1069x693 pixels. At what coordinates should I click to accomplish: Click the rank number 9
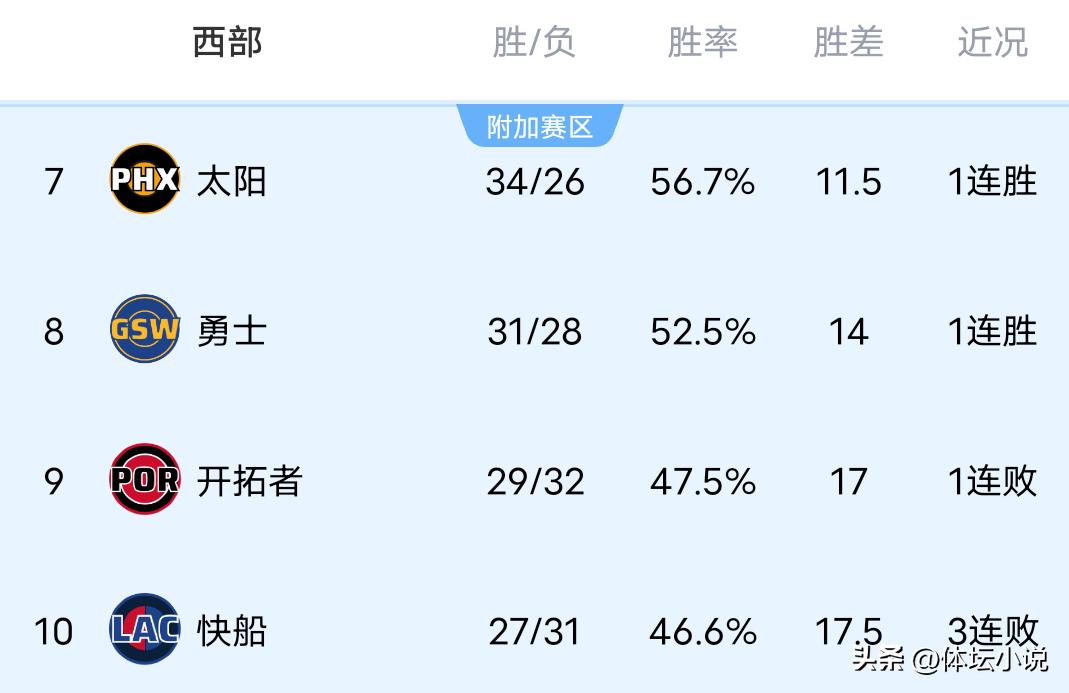coord(54,481)
